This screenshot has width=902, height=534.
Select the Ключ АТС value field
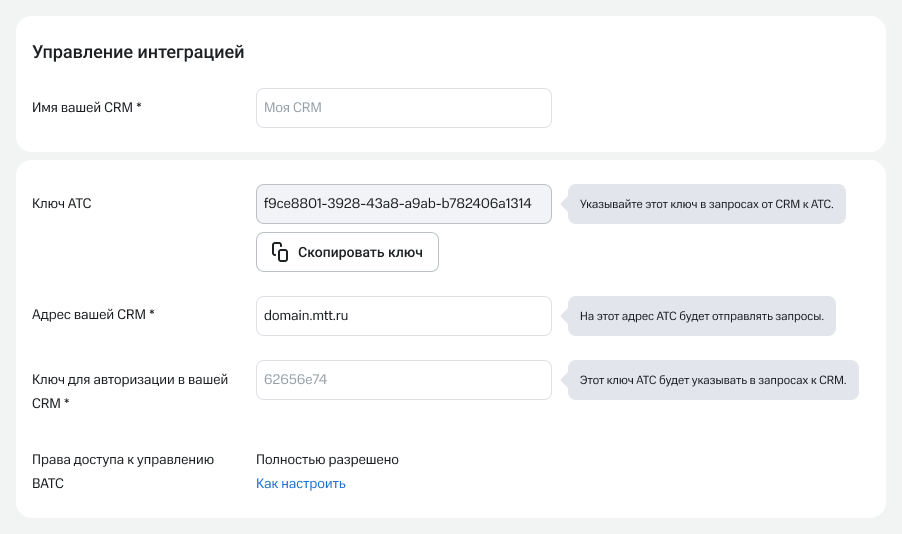click(x=403, y=203)
